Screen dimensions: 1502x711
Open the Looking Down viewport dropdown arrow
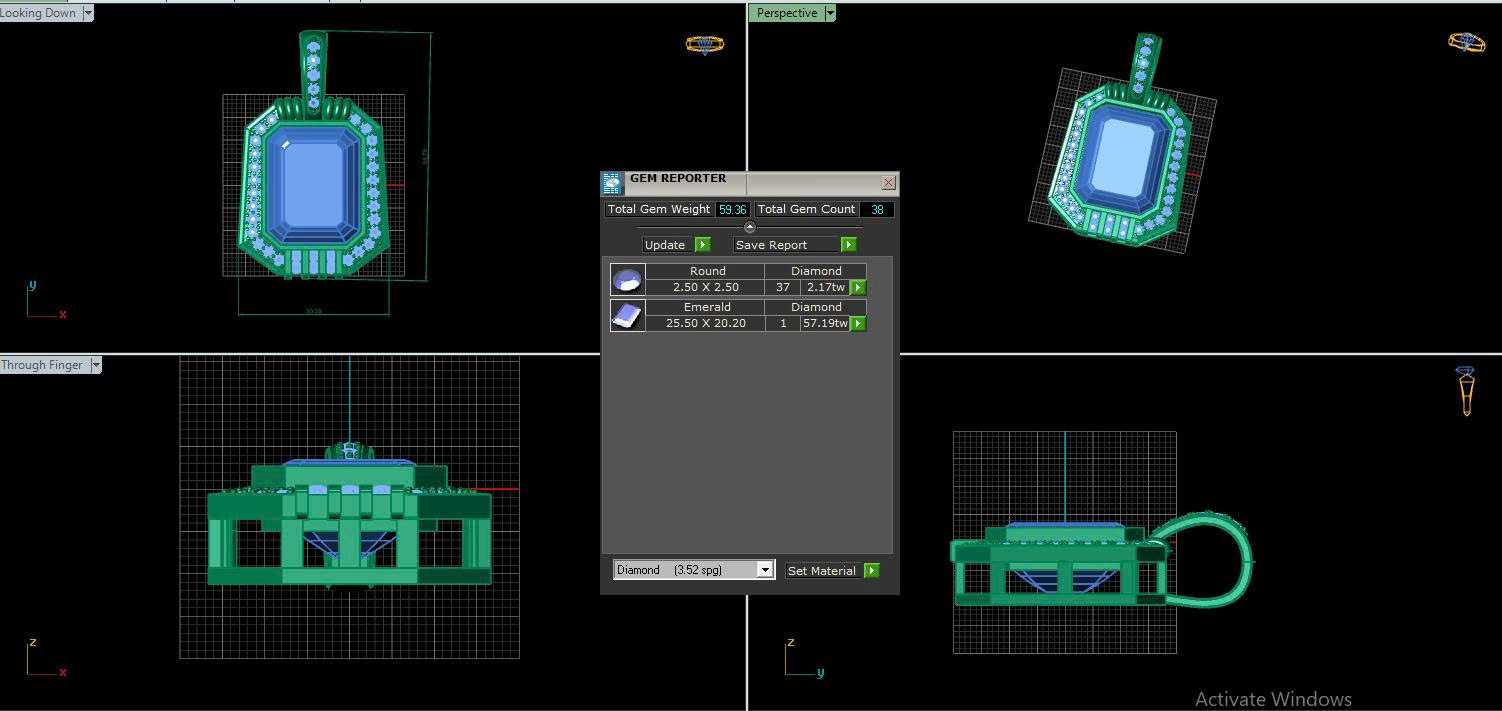88,13
